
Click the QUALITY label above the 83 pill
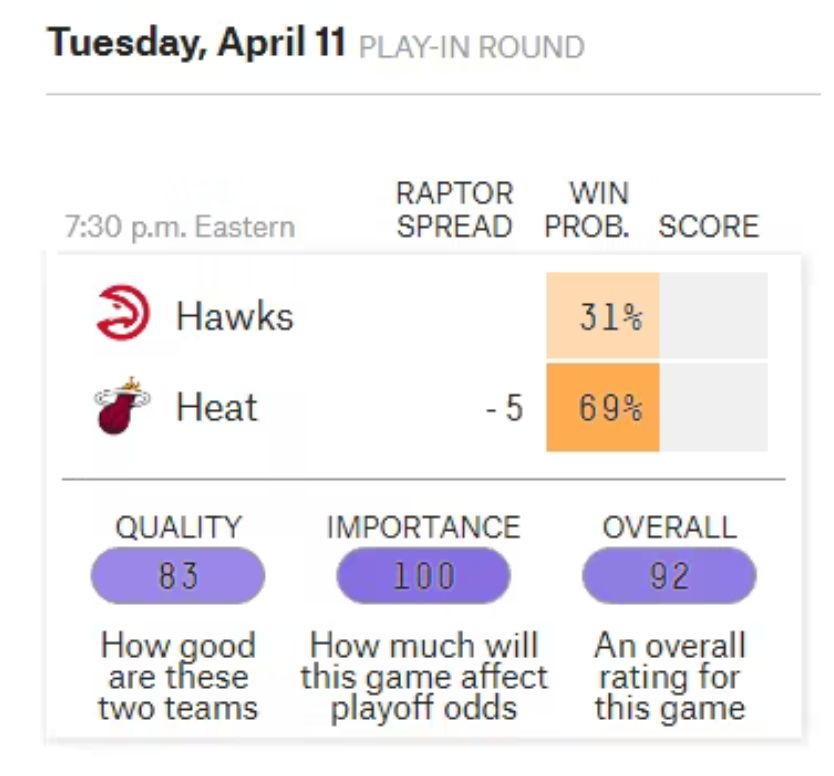click(179, 528)
